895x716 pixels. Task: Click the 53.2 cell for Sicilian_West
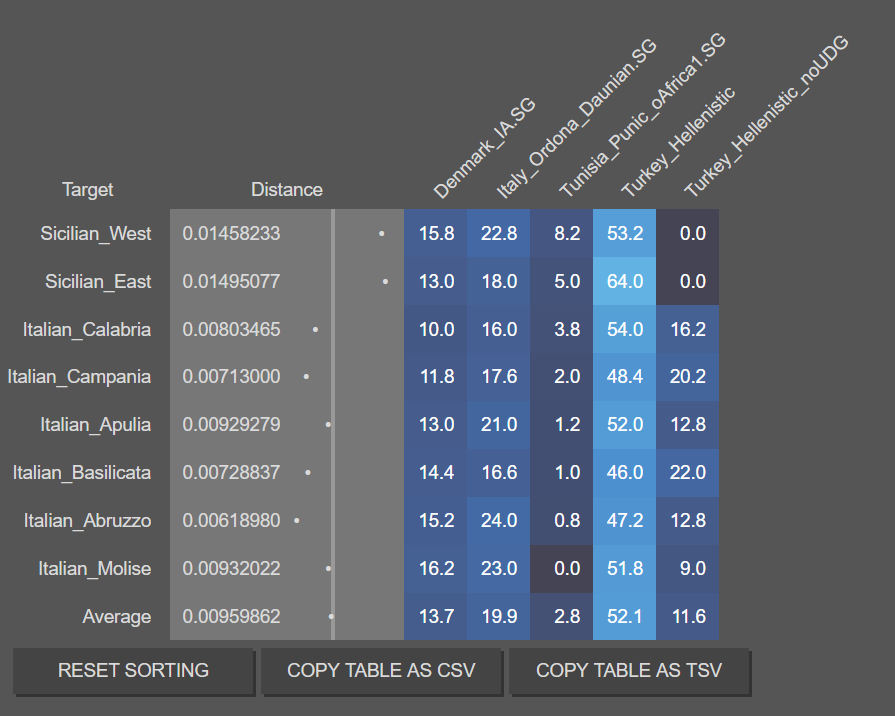point(624,234)
